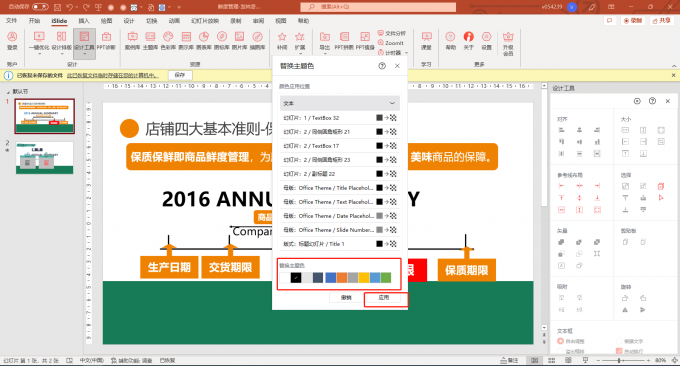Open the 图示库 diagram library
680x366 pixels.
point(186,41)
